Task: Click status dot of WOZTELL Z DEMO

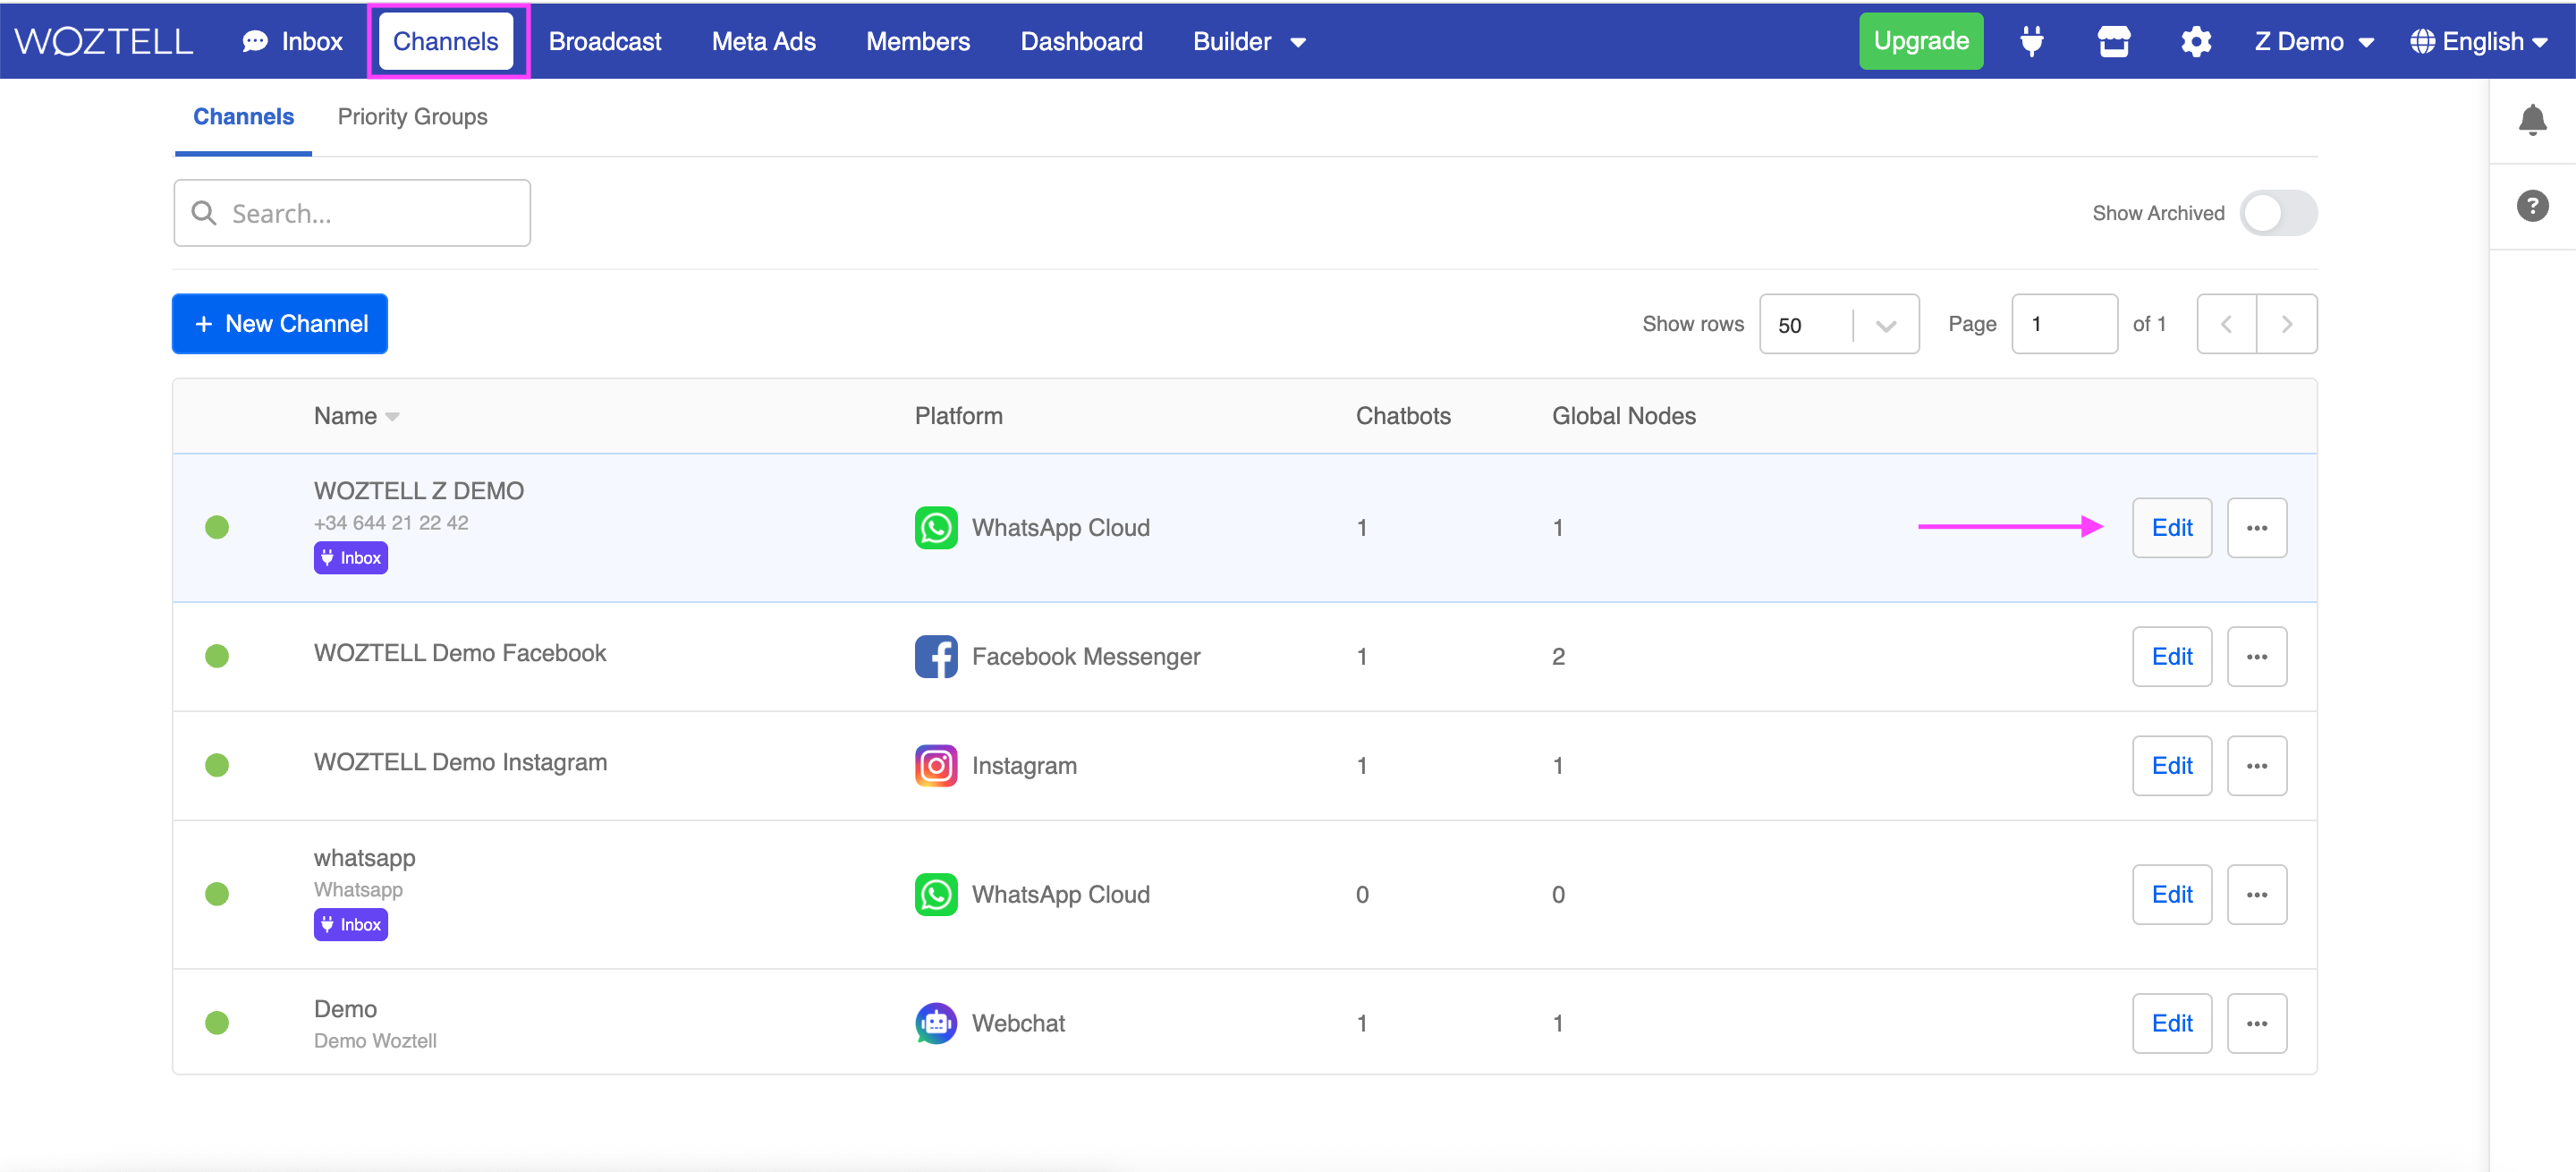Action: [x=217, y=527]
